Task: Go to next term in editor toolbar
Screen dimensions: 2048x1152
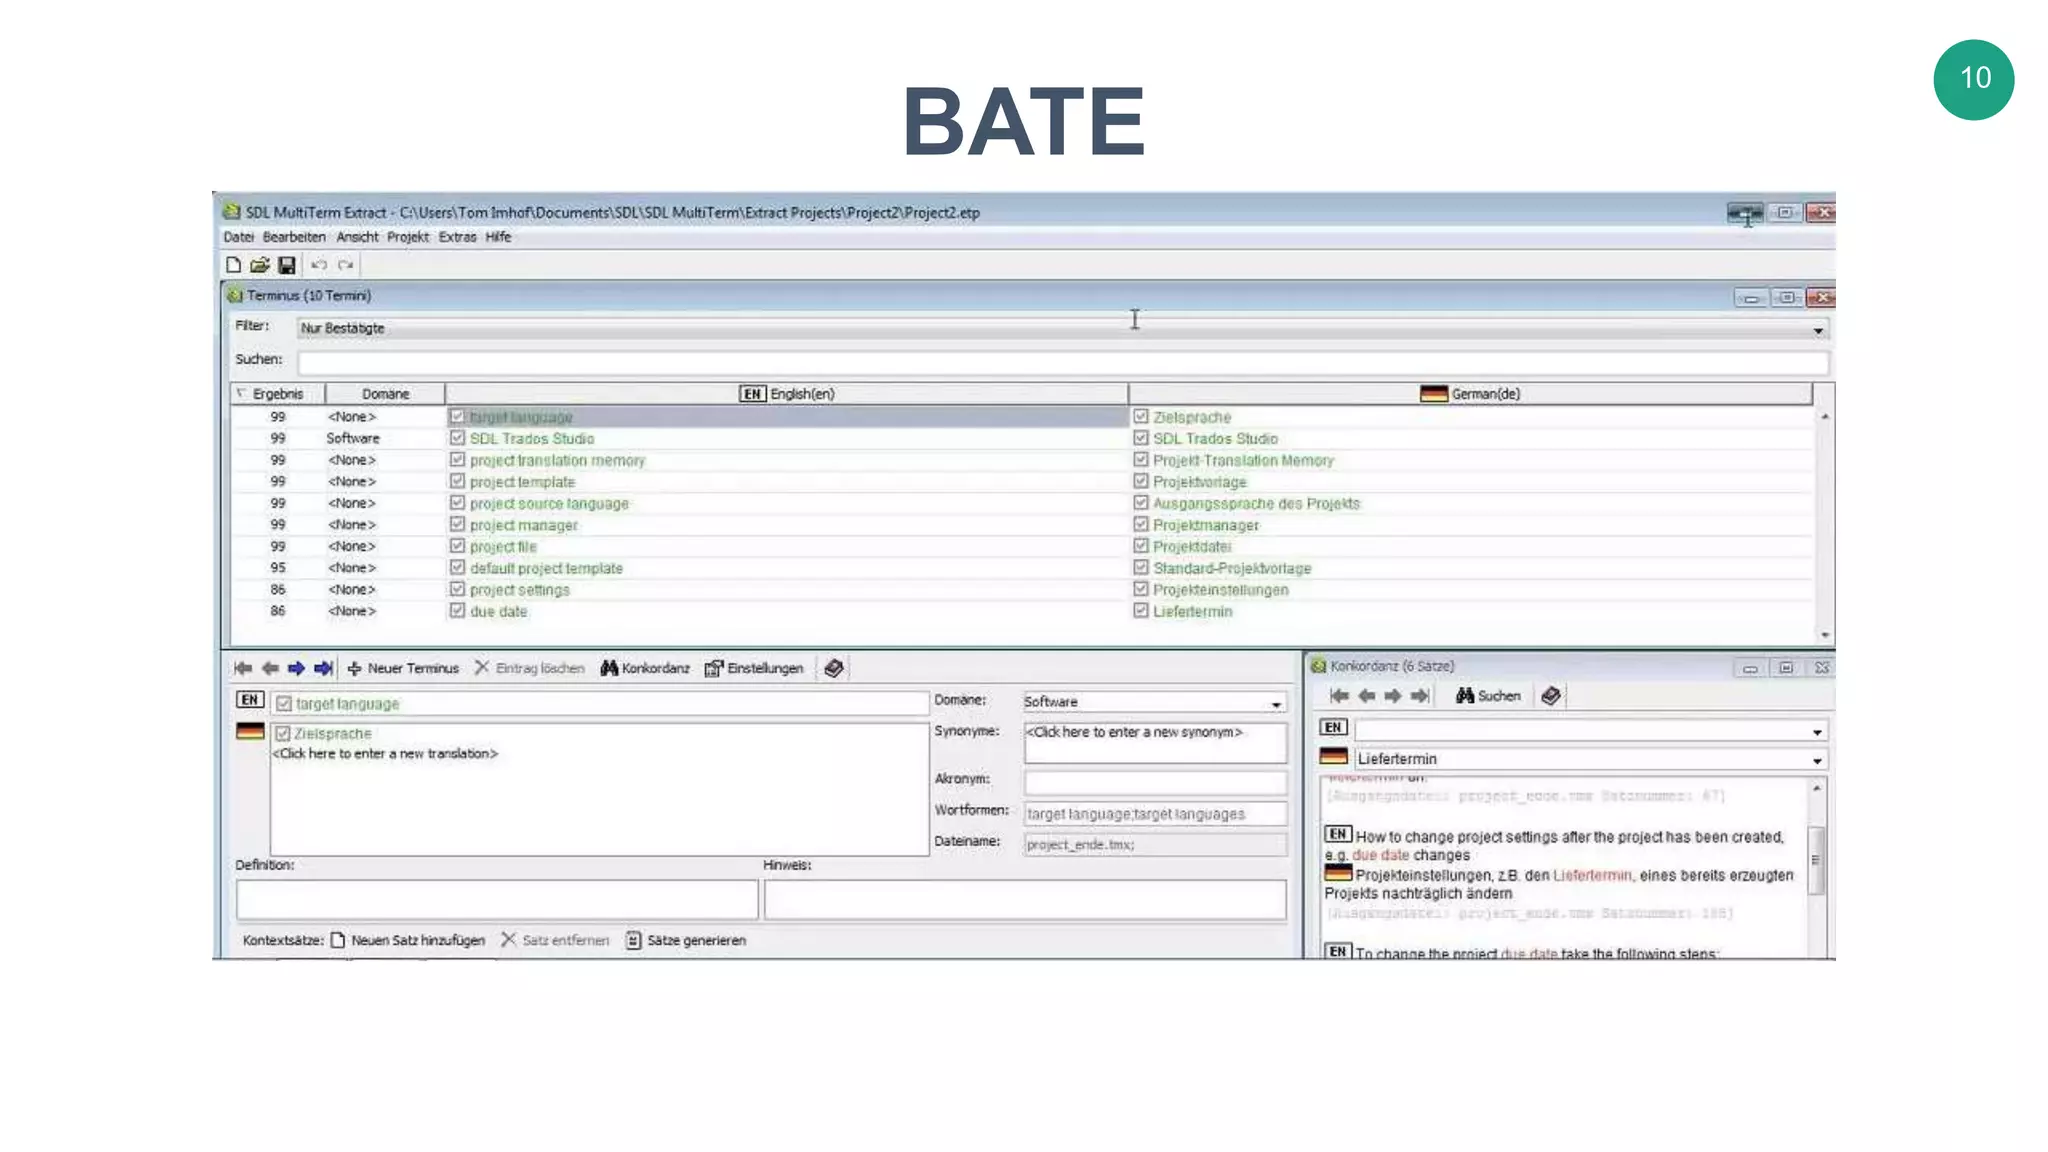Action: pos(296,668)
